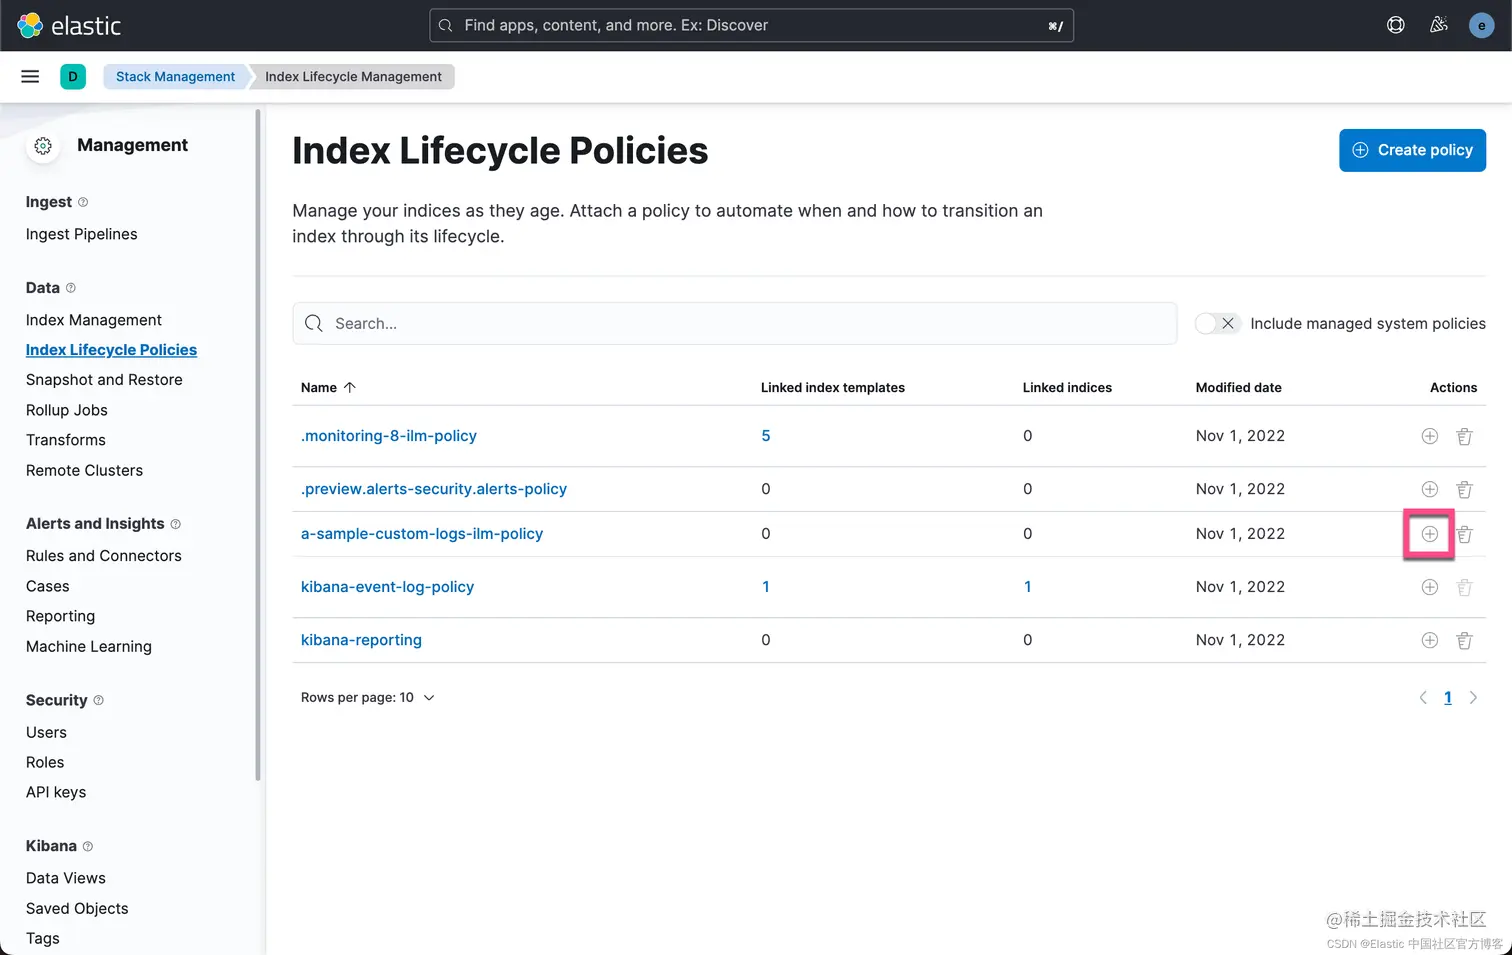Open Rows per page dropdown

point(367,698)
